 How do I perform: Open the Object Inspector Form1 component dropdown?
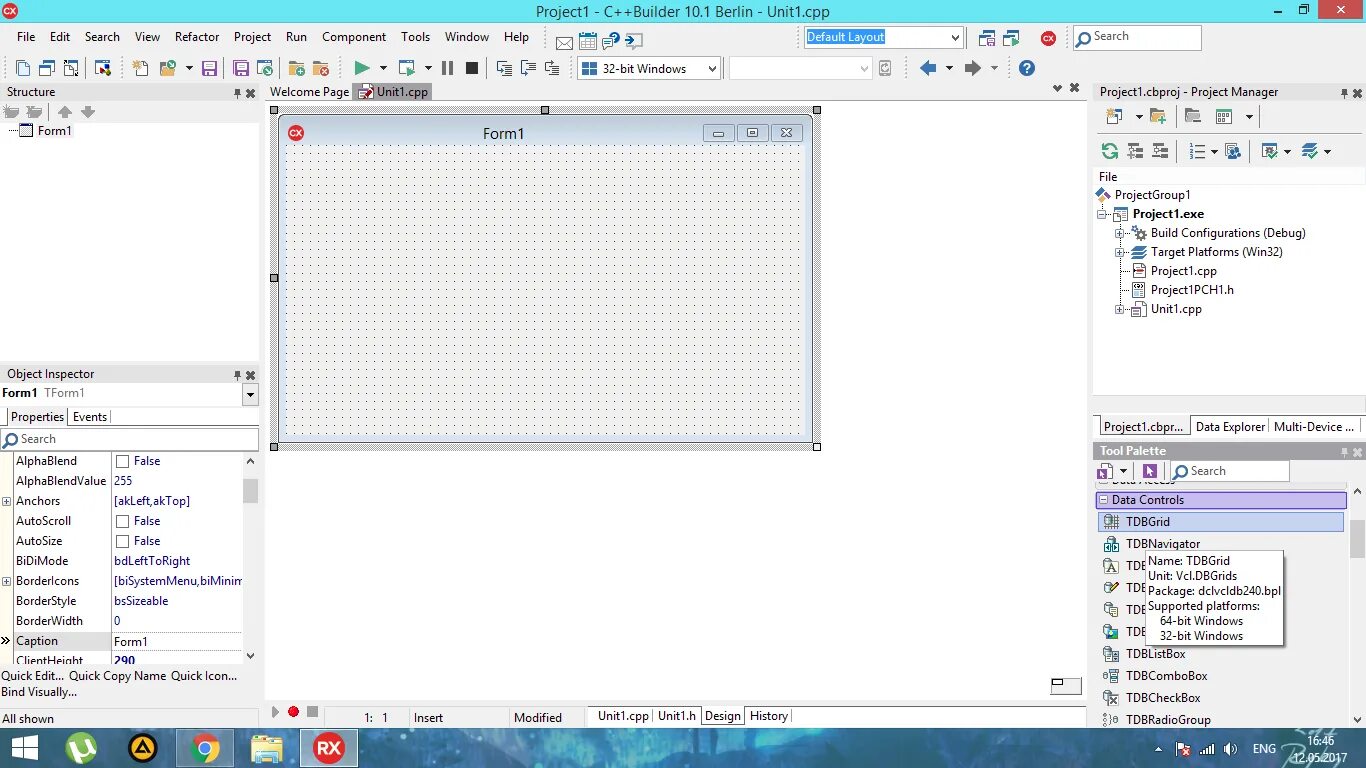[x=250, y=394]
